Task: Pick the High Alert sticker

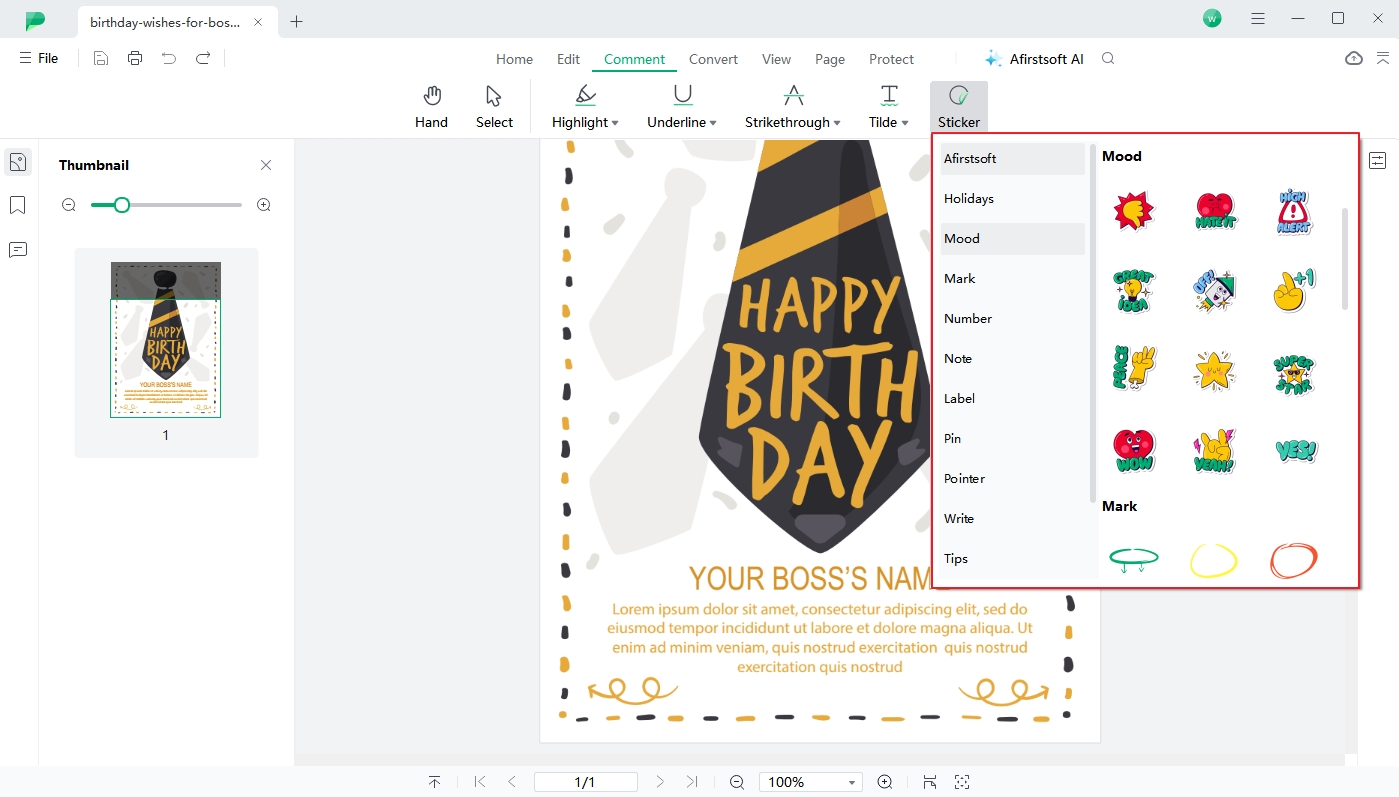Action: pos(1294,211)
